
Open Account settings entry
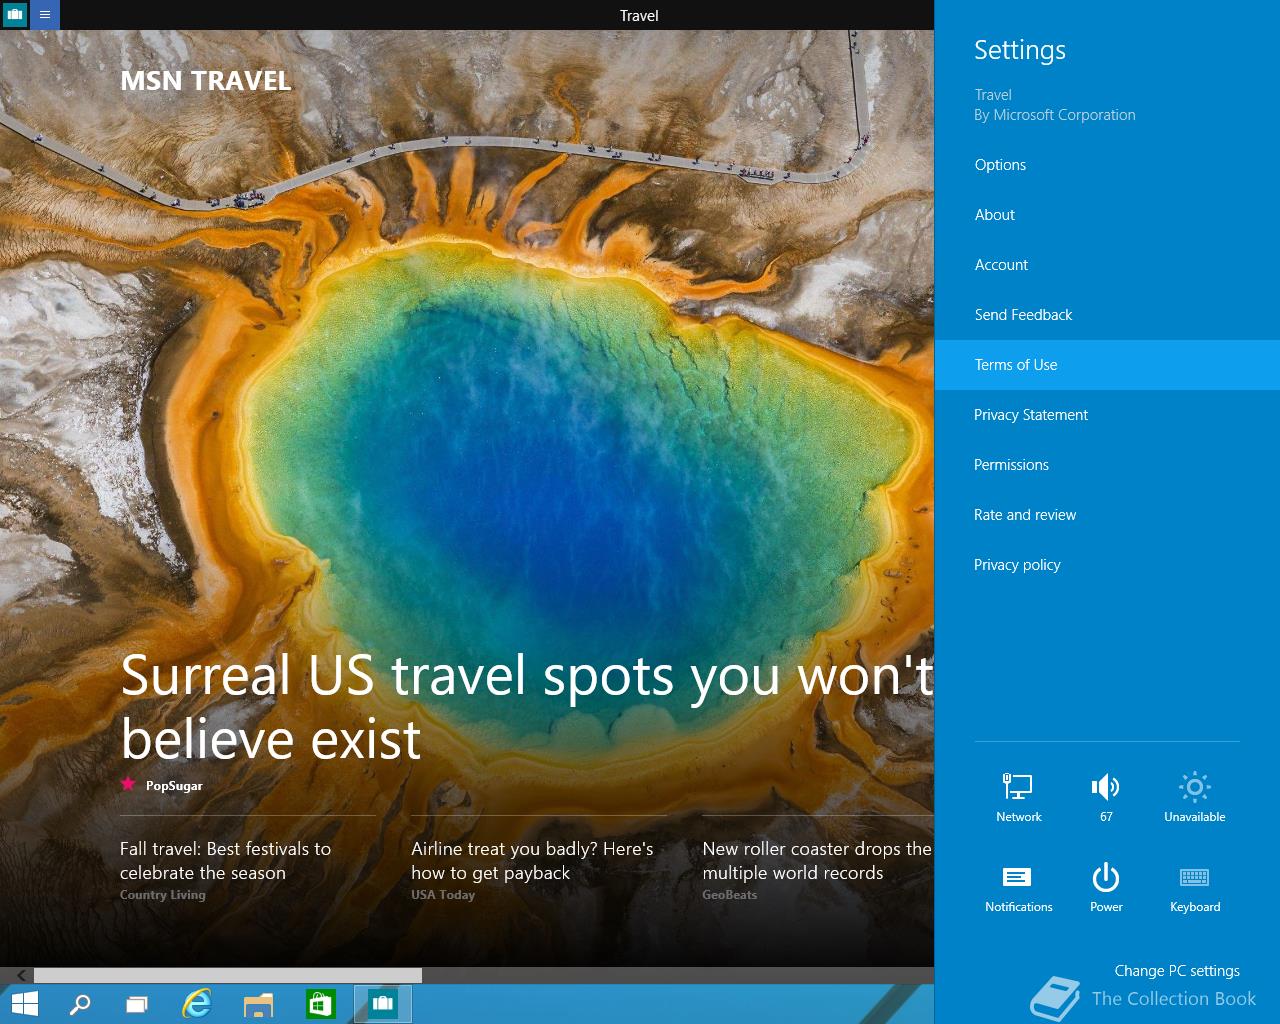point(1107,265)
